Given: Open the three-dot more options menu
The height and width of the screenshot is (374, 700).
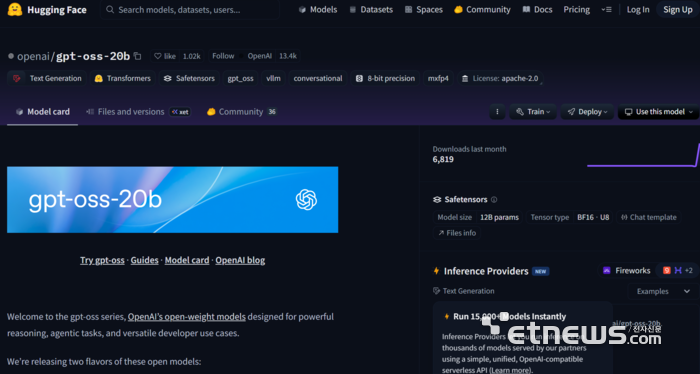Looking at the screenshot, I should [x=497, y=112].
